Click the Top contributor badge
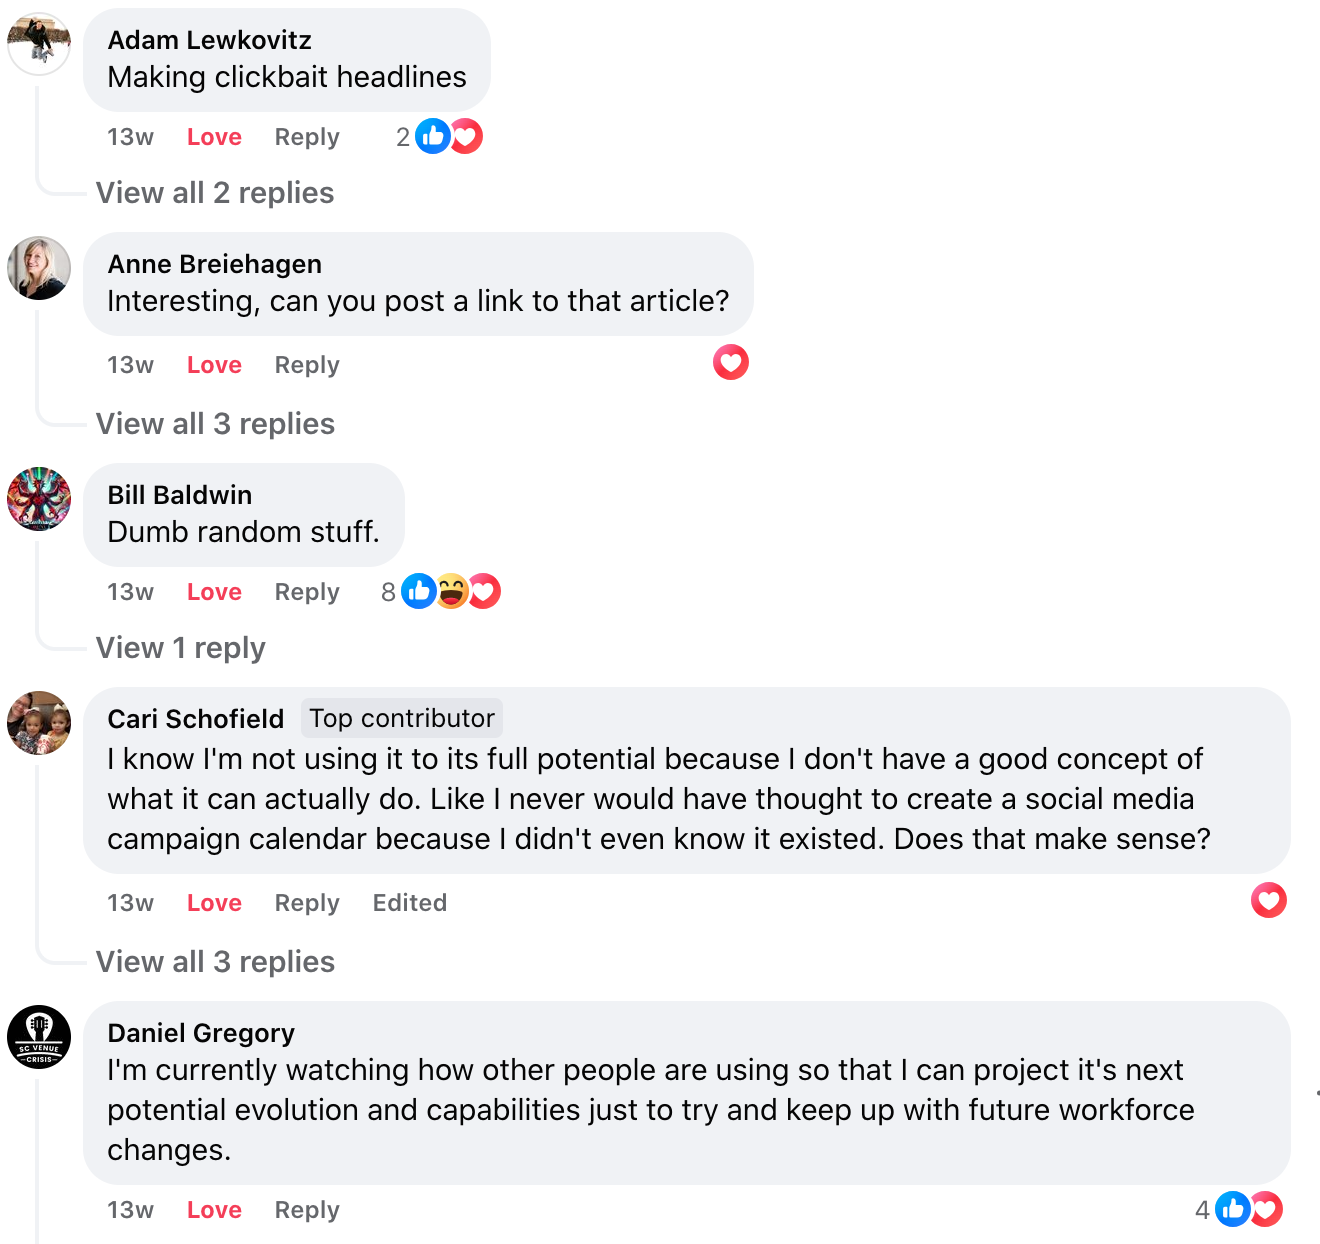This screenshot has width=1320, height=1244. click(x=402, y=718)
